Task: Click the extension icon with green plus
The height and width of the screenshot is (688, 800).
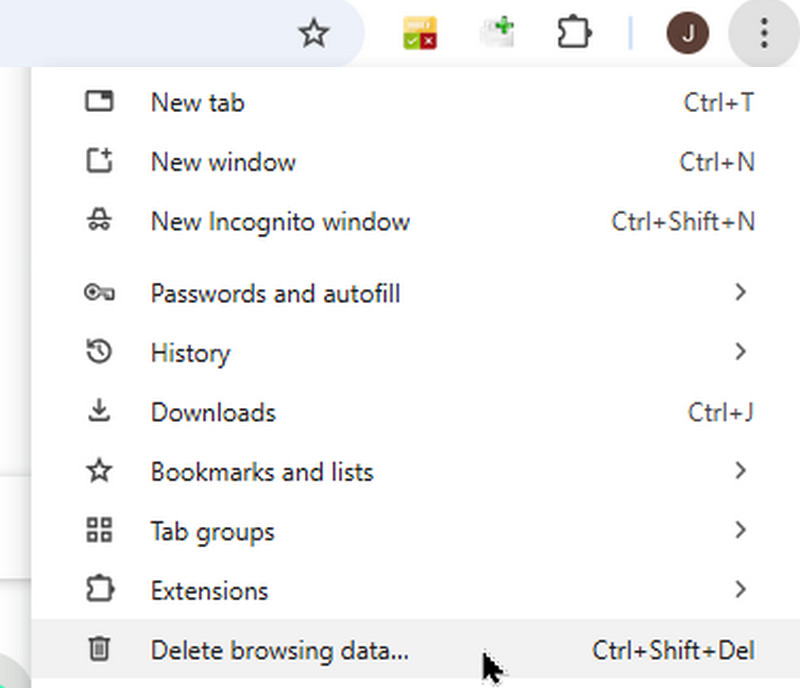Action: coord(497,35)
